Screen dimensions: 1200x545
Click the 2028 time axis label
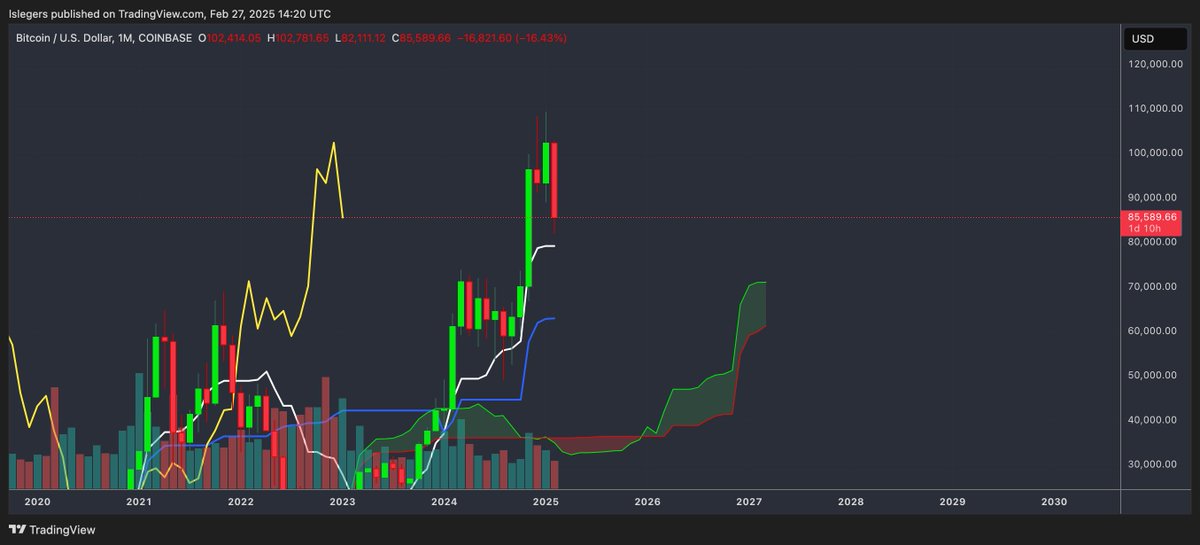coord(851,501)
